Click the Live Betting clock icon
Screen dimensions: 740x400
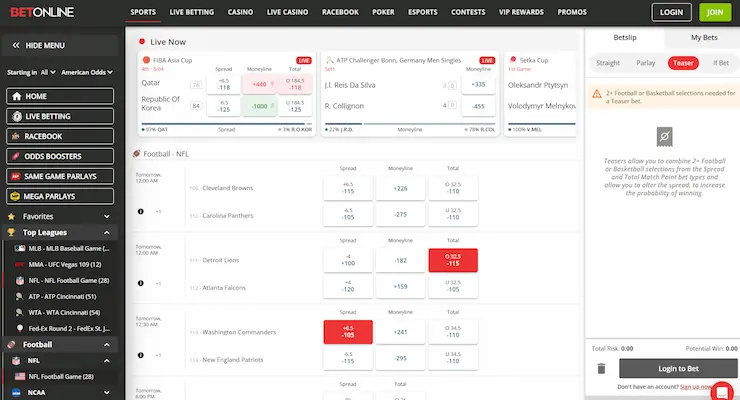click(x=17, y=117)
